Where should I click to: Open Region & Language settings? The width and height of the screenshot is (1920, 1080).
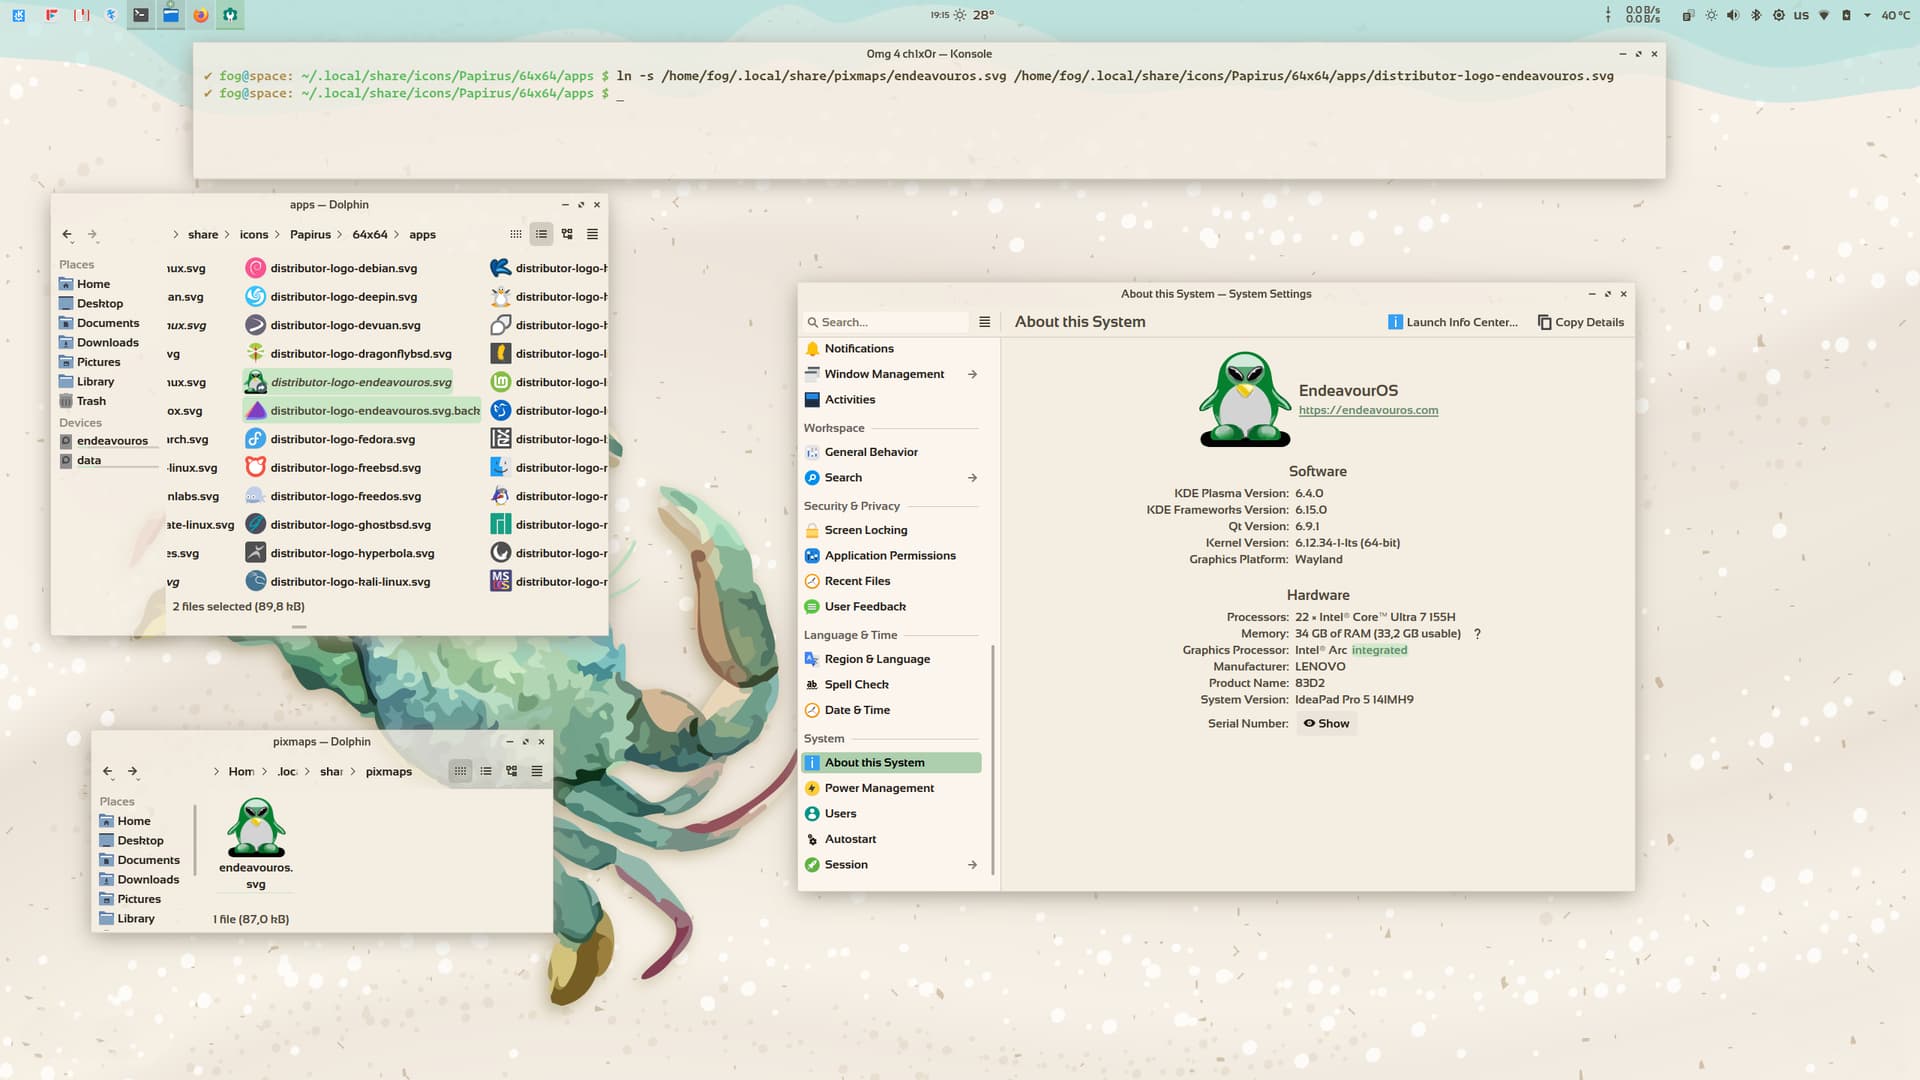click(x=876, y=659)
